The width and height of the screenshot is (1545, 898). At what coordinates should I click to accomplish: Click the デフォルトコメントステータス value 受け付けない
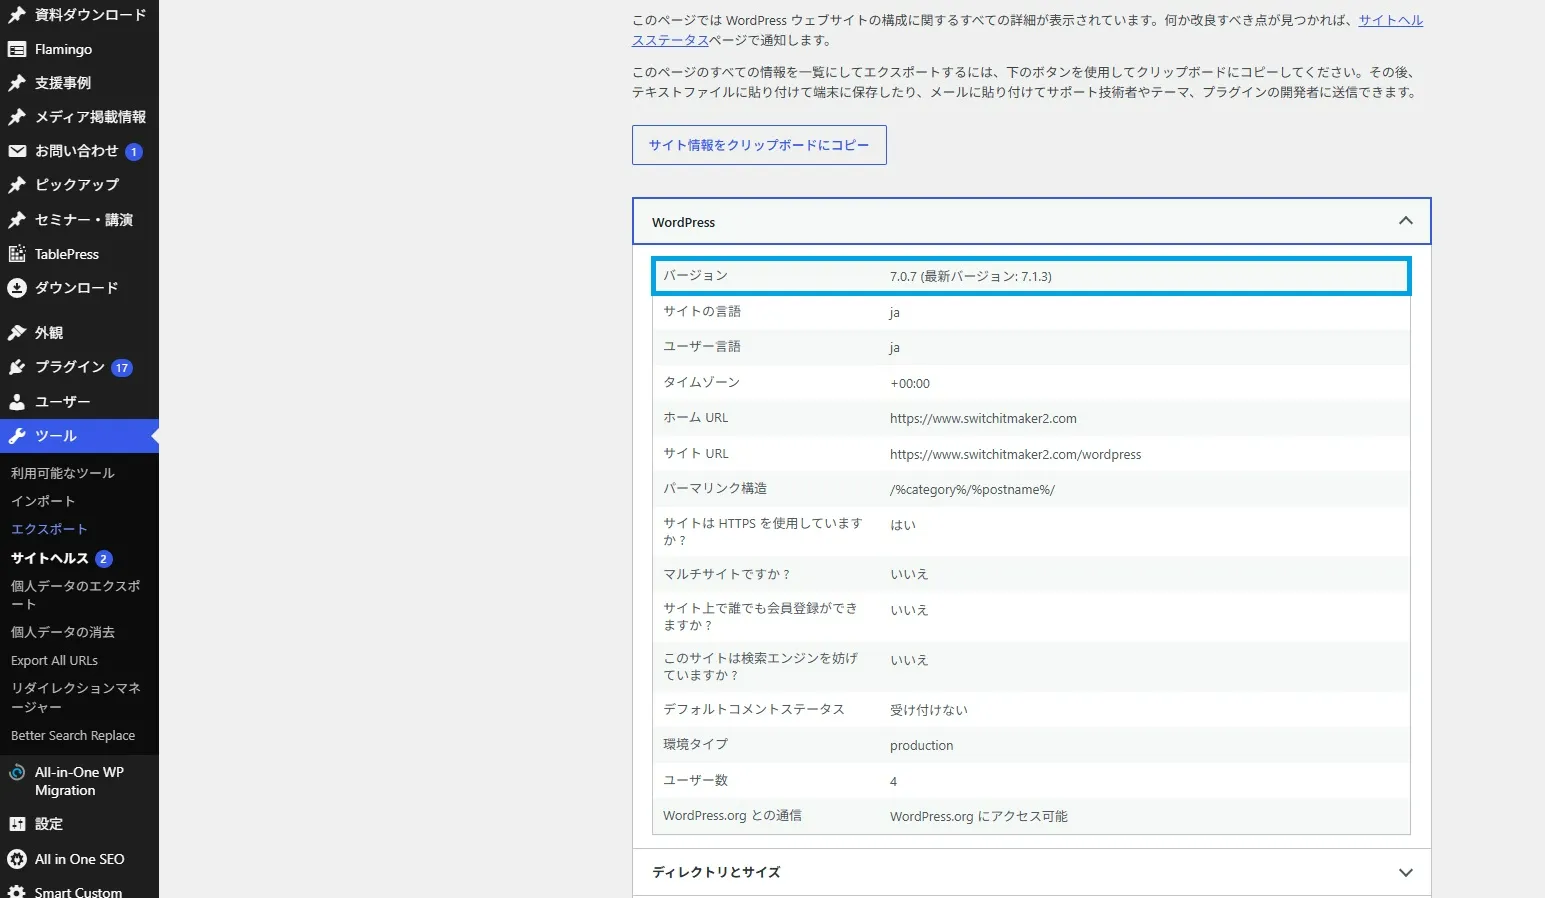[929, 710]
